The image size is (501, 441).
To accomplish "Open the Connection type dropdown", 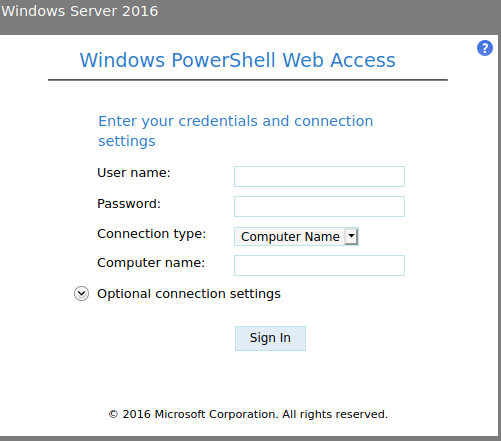I will [x=296, y=237].
